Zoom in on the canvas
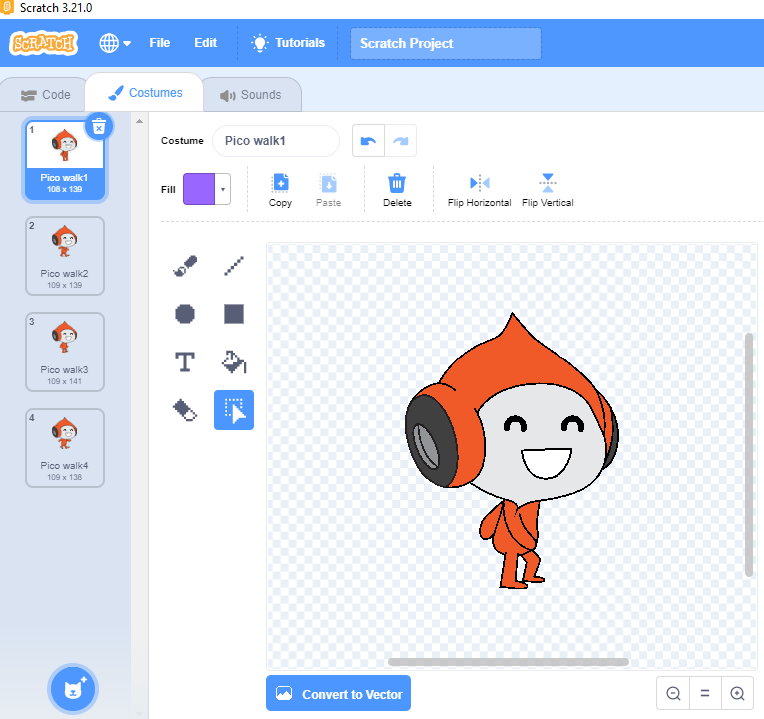 (x=737, y=693)
